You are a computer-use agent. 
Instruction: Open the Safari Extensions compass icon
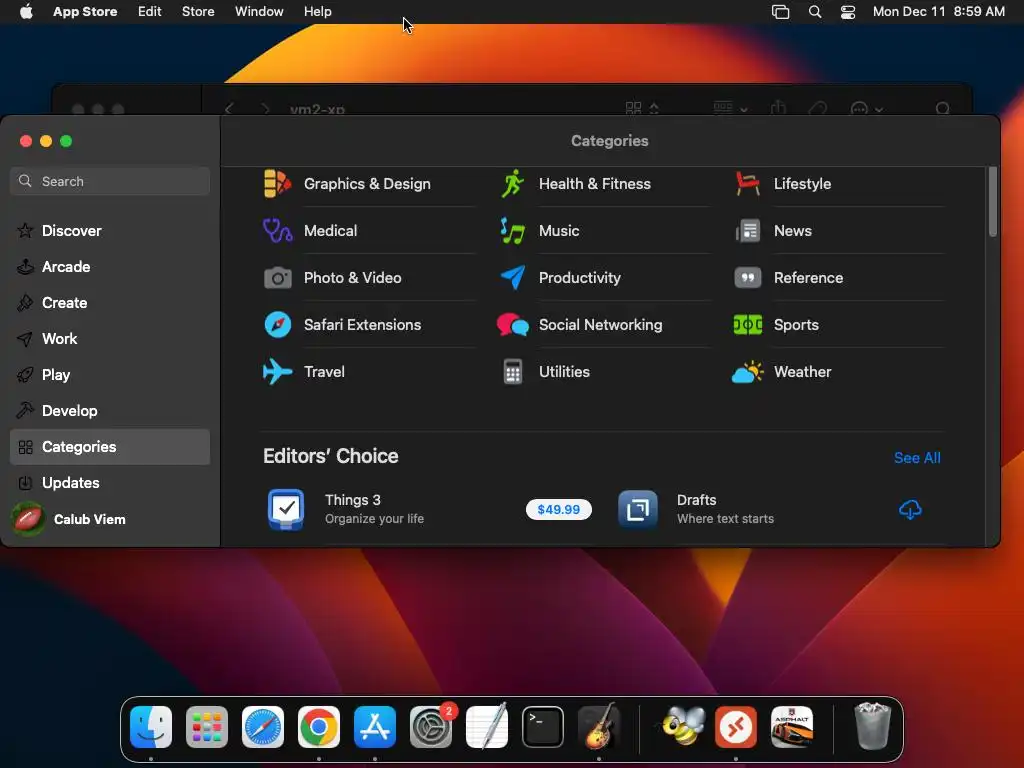point(277,325)
